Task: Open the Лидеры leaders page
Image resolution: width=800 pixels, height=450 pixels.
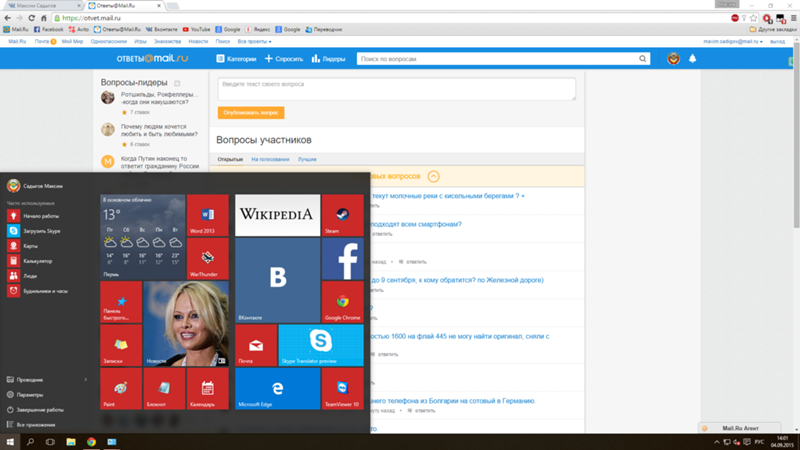Action: click(329, 59)
